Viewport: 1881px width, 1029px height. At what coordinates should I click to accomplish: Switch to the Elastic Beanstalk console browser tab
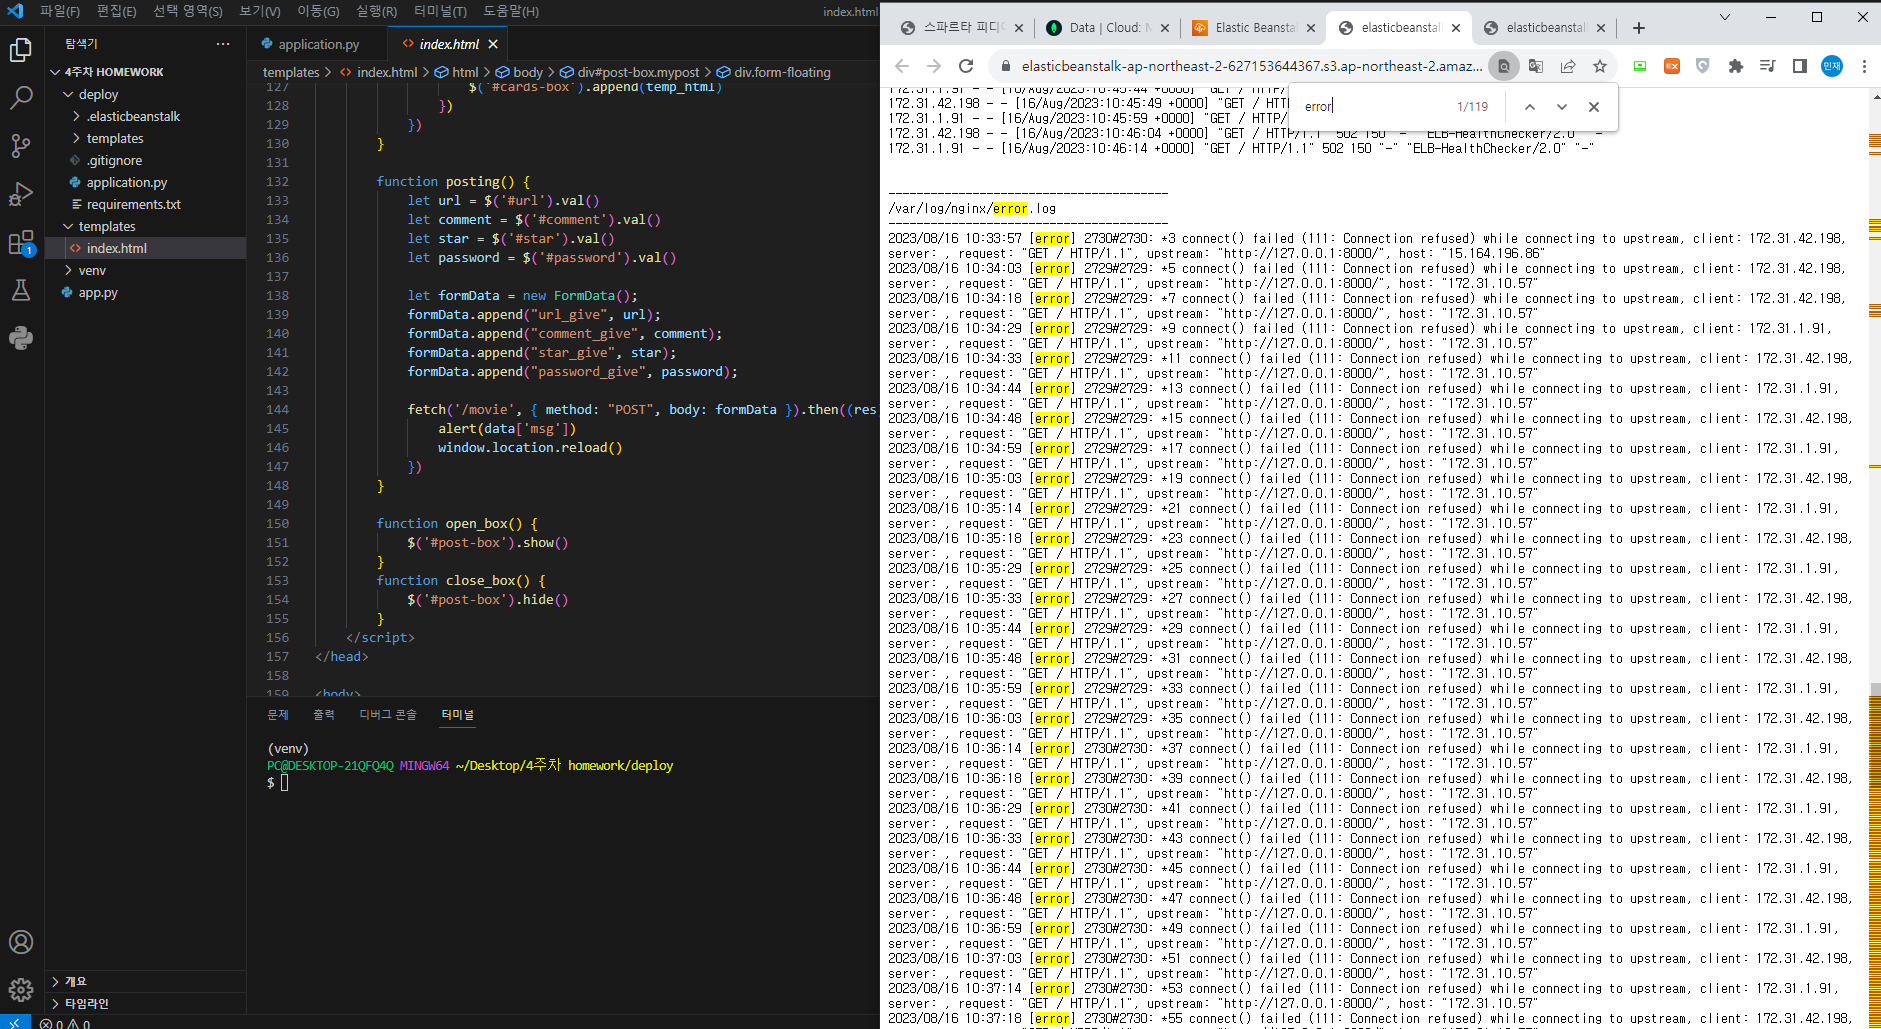(x=1254, y=28)
